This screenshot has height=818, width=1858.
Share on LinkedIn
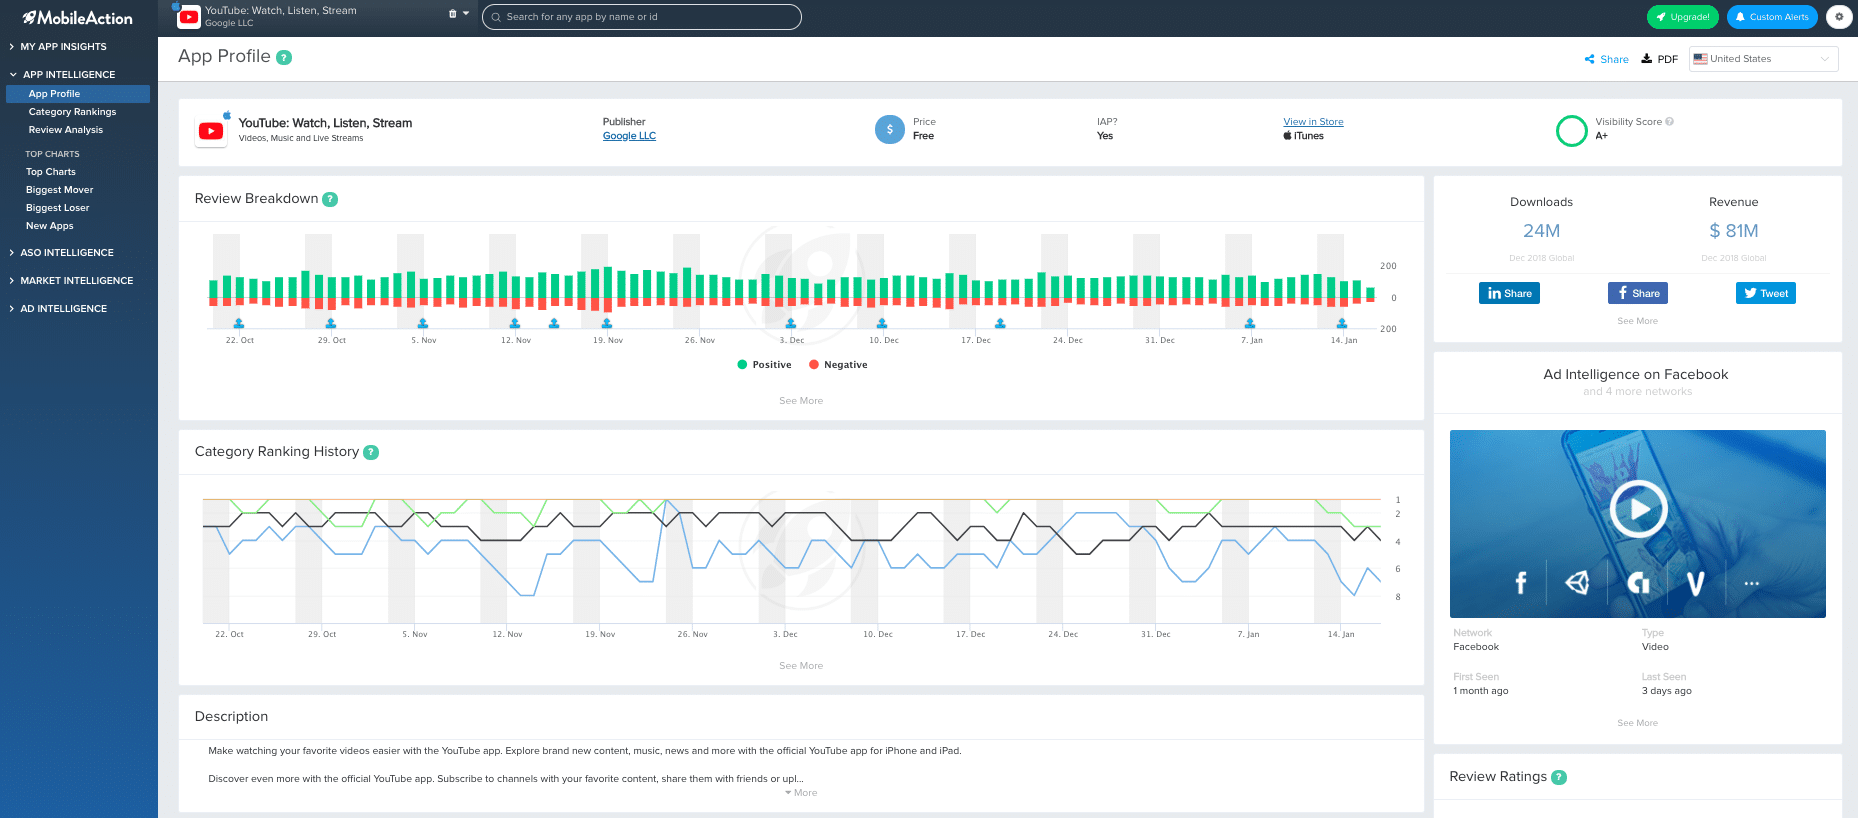click(x=1509, y=293)
